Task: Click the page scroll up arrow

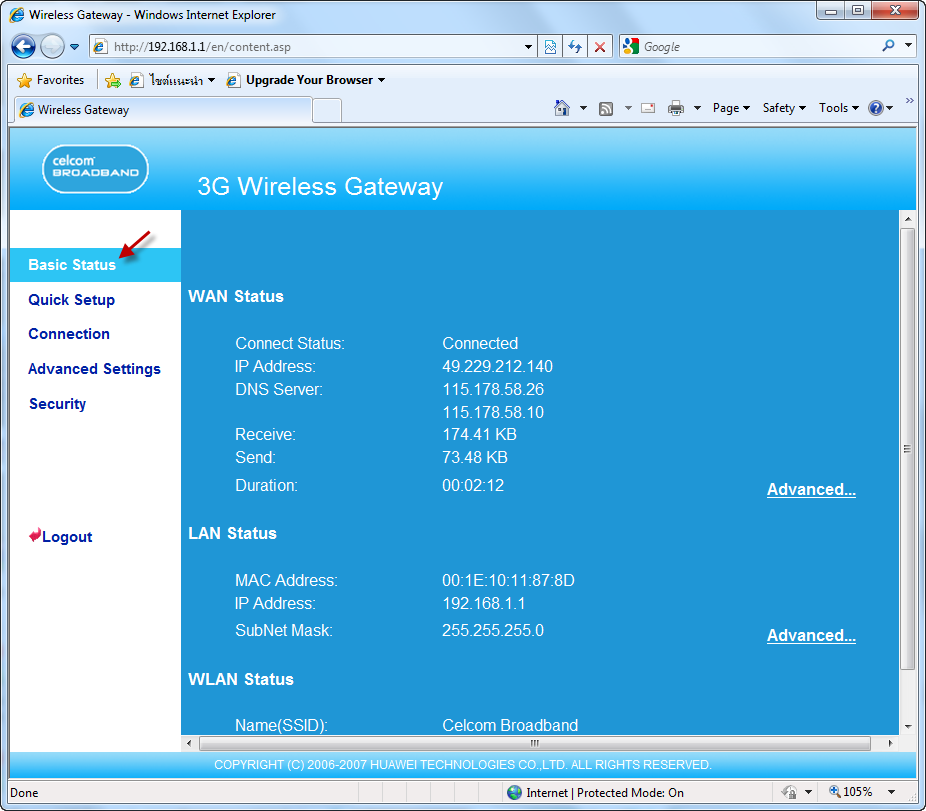Action: [907, 219]
